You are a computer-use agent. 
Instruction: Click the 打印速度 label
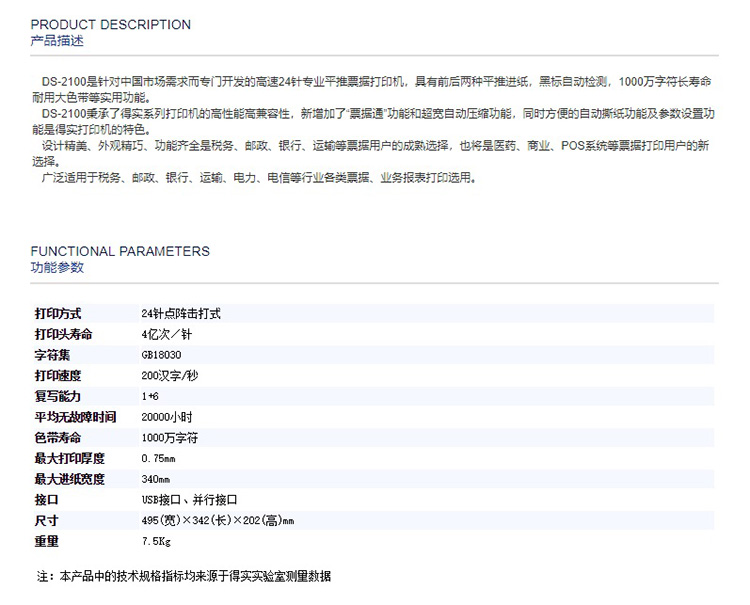tap(58, 375)
